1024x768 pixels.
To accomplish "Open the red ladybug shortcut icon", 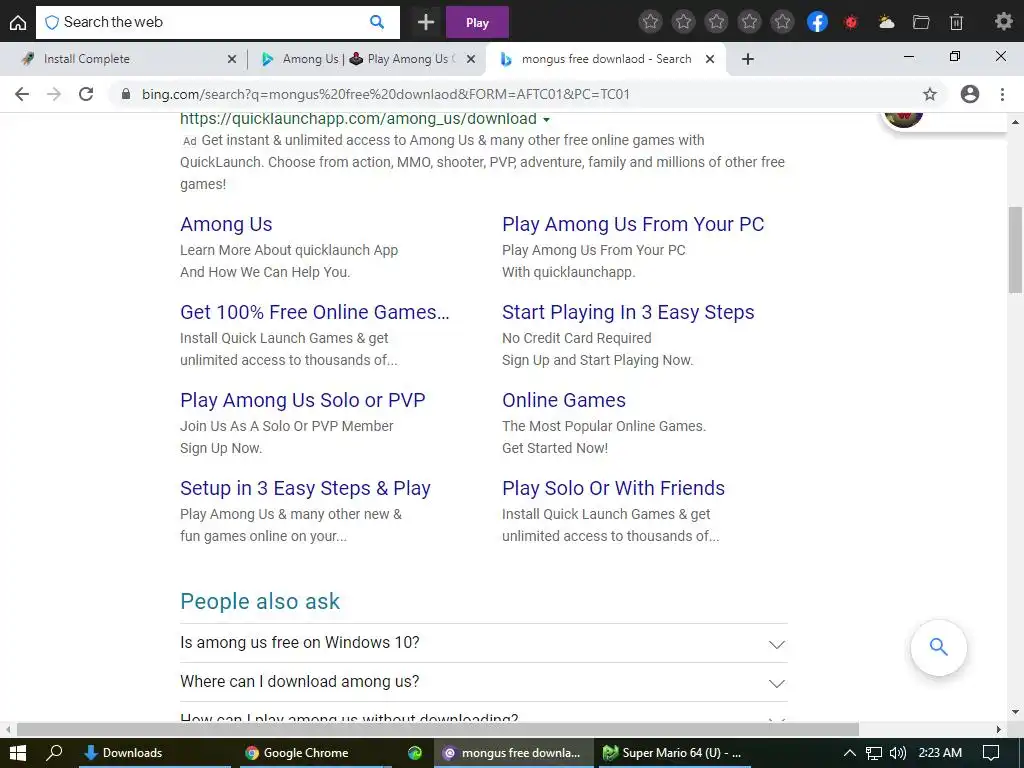I will coord(851,23).
